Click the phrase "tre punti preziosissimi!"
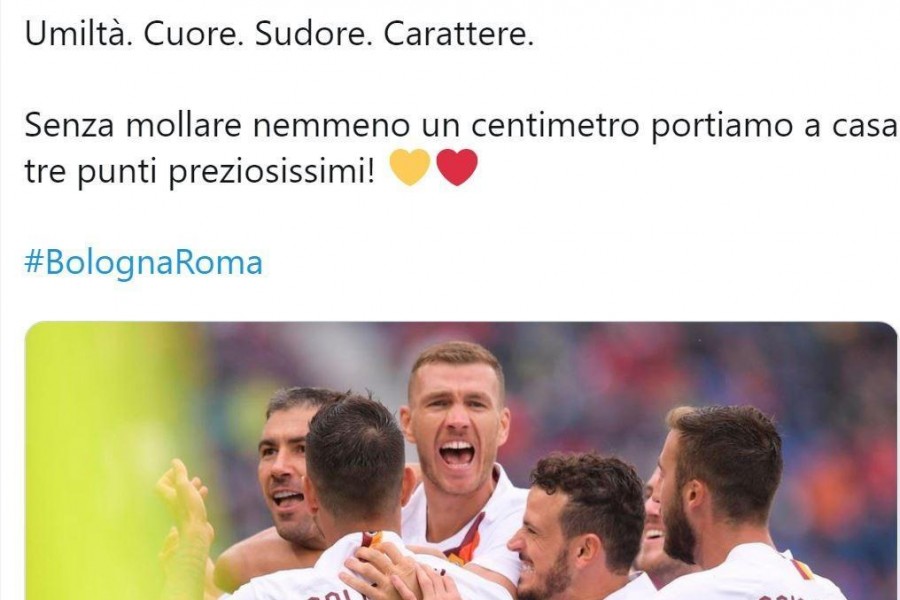Viewport: 900px width, 600px height. coord(201,172)
